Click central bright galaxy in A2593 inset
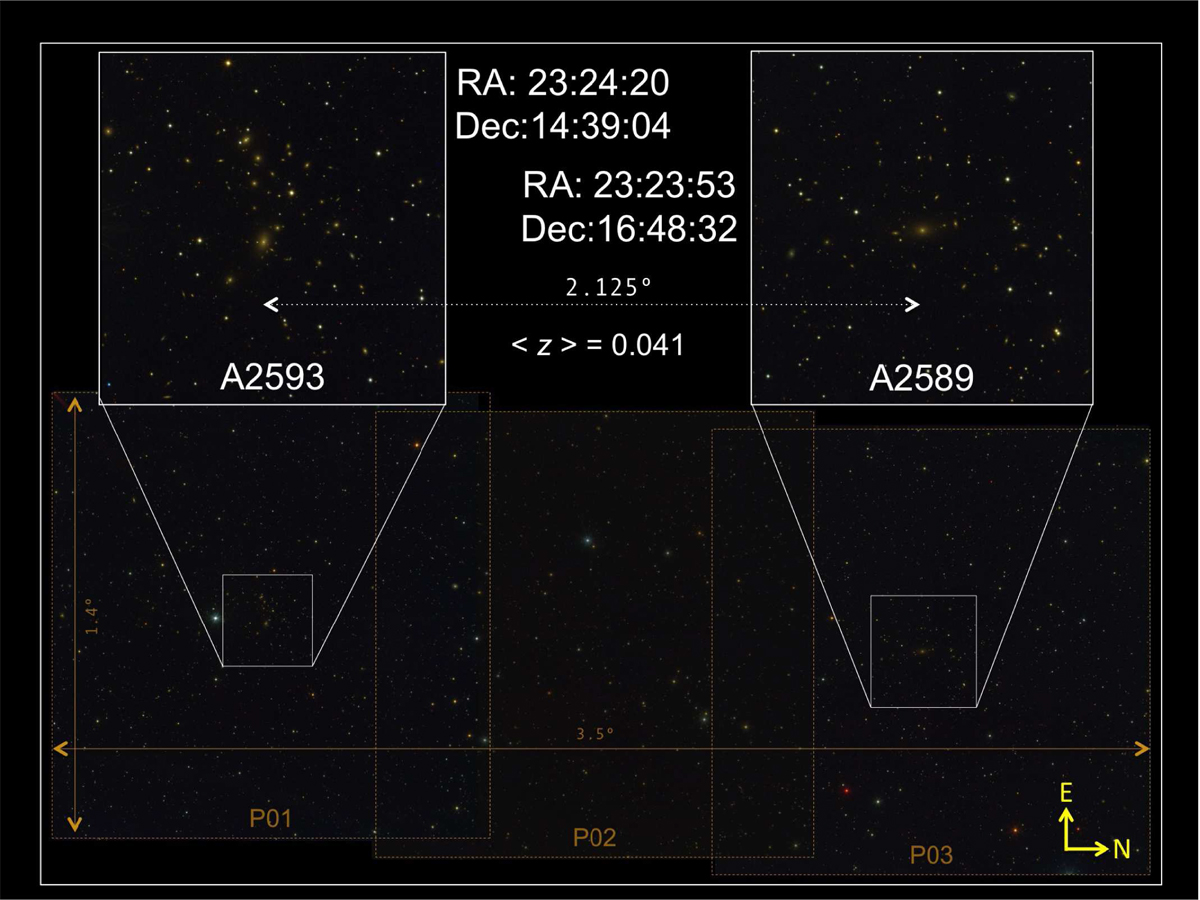Viewport: 1200px width, 900px height. pyautogui.click(x=264, y=240)
